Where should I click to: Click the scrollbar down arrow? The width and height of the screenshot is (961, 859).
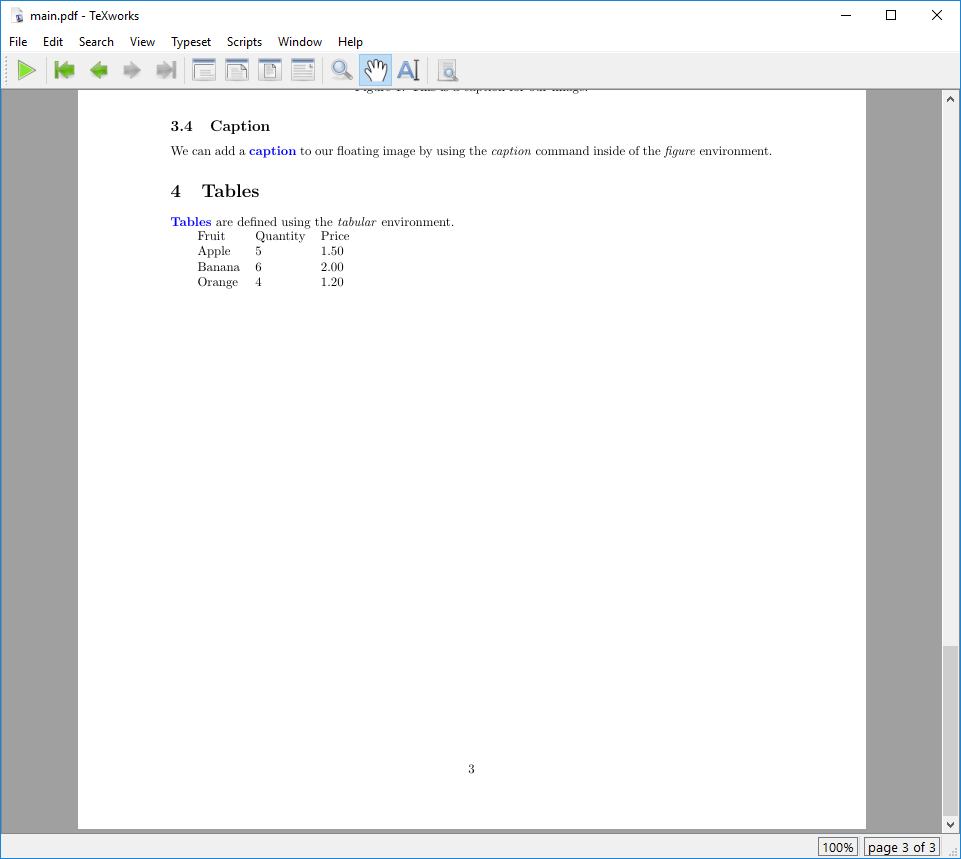pyautogui.click(x=948, y=824)
